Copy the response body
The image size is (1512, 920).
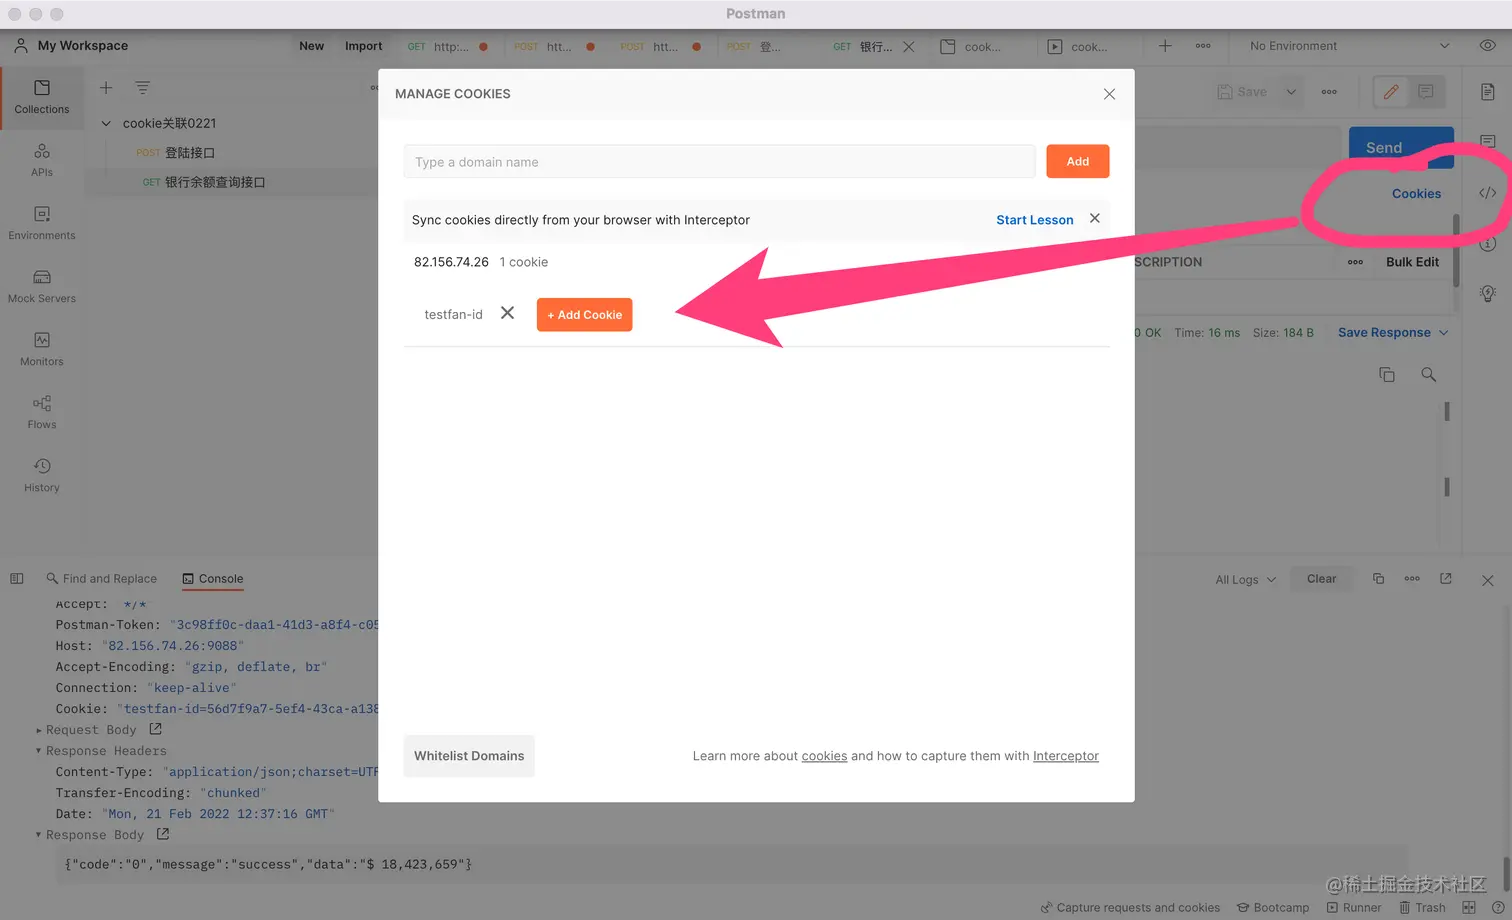pos(1387,374)
